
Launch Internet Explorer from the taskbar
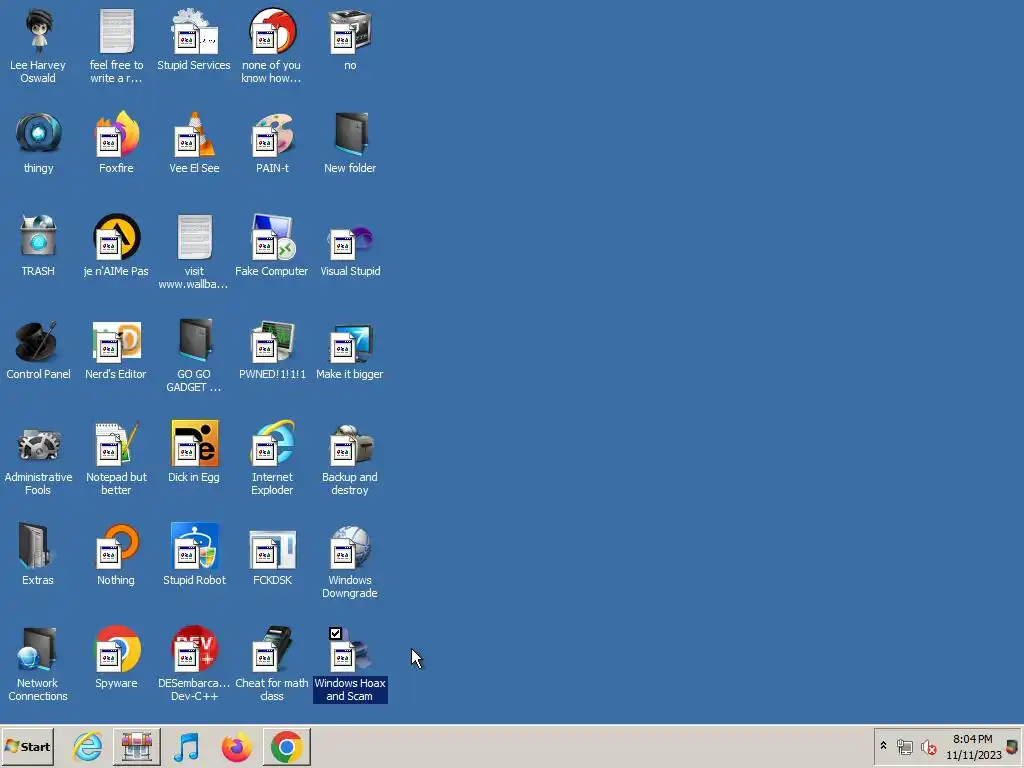(x=87, y=747)
